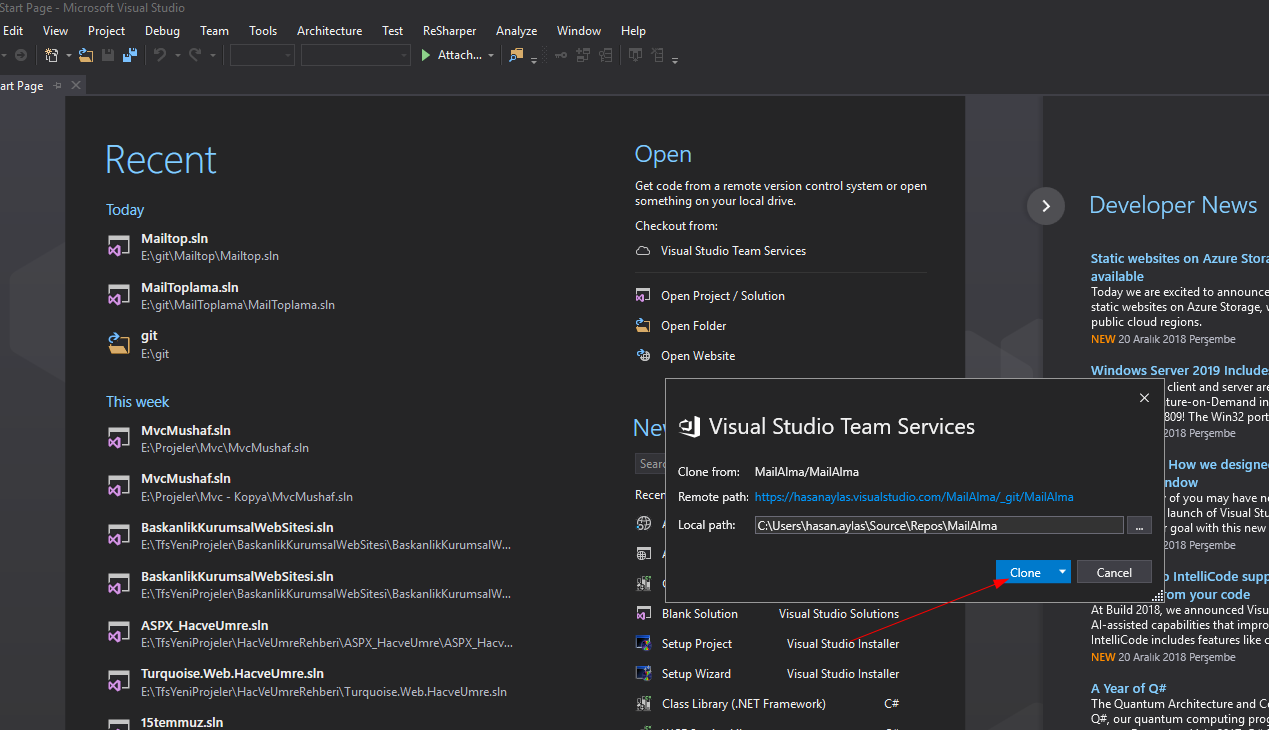Click the git folder icon in Recent
This screenshot has width=1269, height=730.
click(119, 344)
